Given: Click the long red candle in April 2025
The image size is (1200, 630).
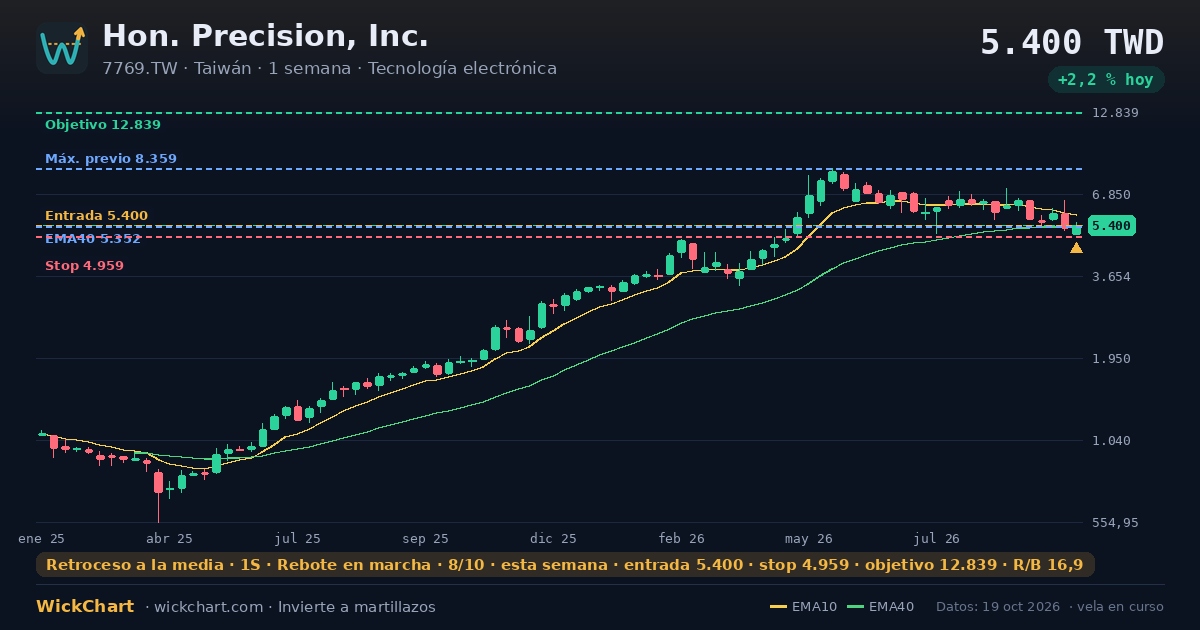Looking at the screenshot, I should pos(158,483).
